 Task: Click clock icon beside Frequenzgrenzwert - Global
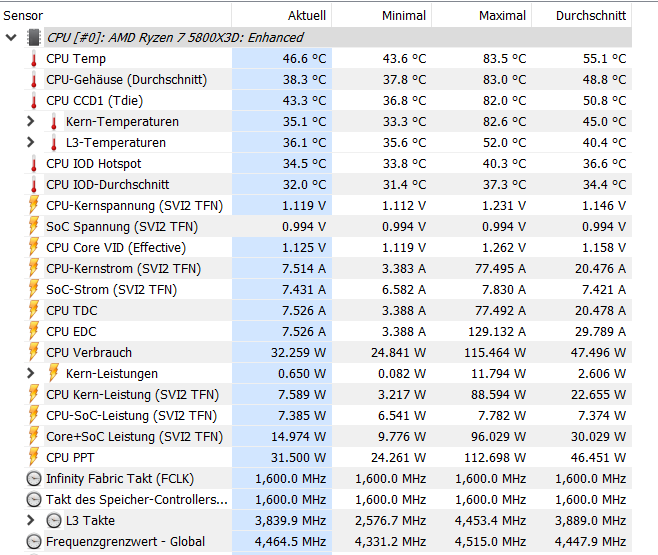coord(34,542)
